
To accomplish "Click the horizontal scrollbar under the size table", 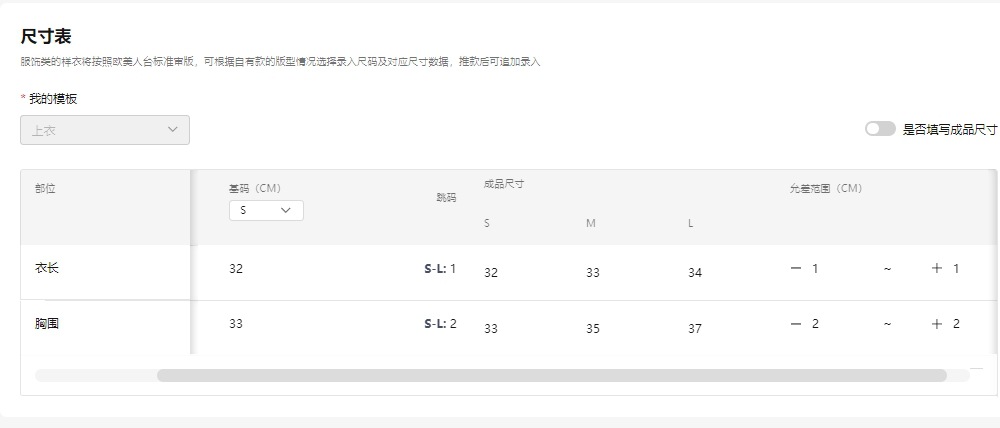I will 550,376.
